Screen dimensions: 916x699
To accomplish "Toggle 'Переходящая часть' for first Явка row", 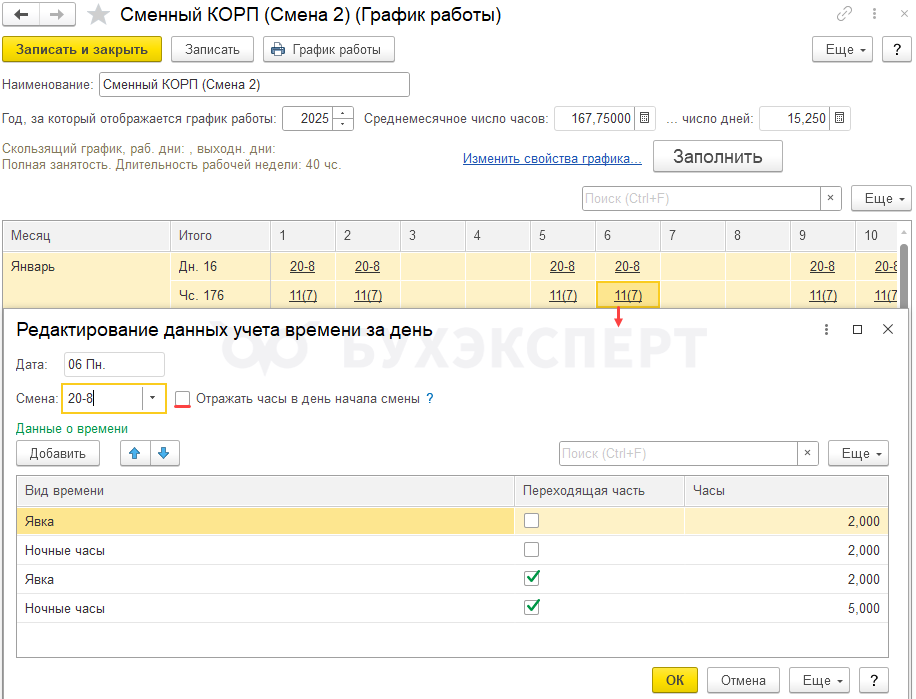I will 532,520.
